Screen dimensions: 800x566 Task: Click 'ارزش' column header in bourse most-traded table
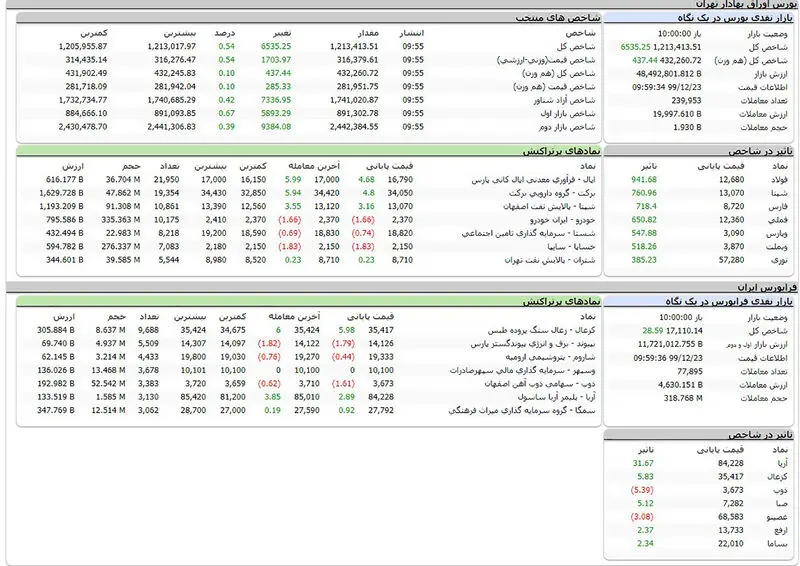click(73, 166)
